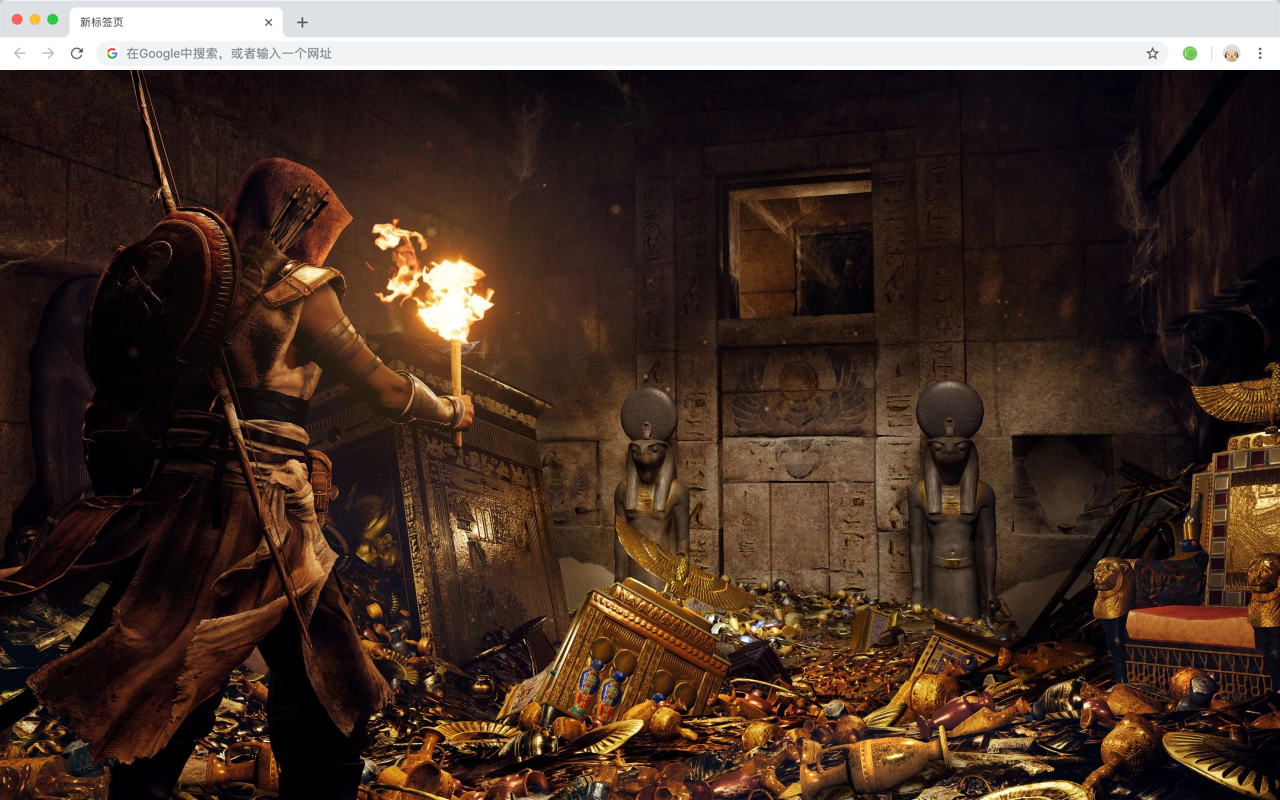The height and width of the screenshot is (800, 1280).
Task: Bookmark this page with the star icon
Action: coord(1152,53)
